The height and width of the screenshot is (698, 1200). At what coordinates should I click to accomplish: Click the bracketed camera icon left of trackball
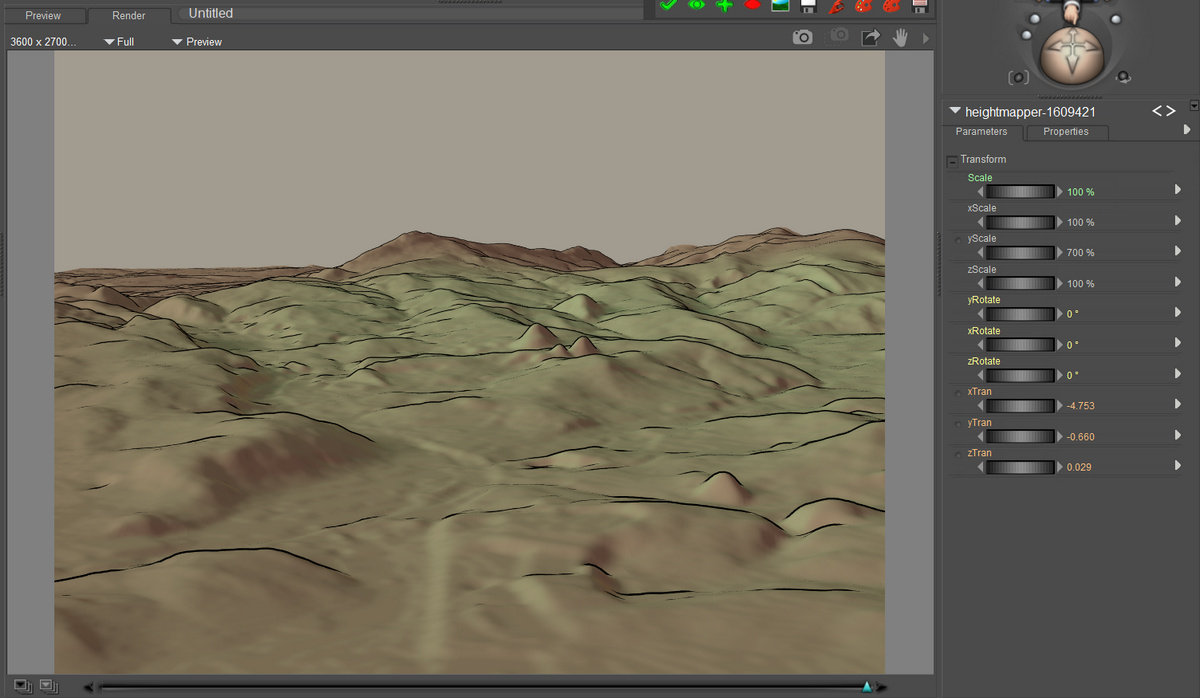pos(1018,77)
